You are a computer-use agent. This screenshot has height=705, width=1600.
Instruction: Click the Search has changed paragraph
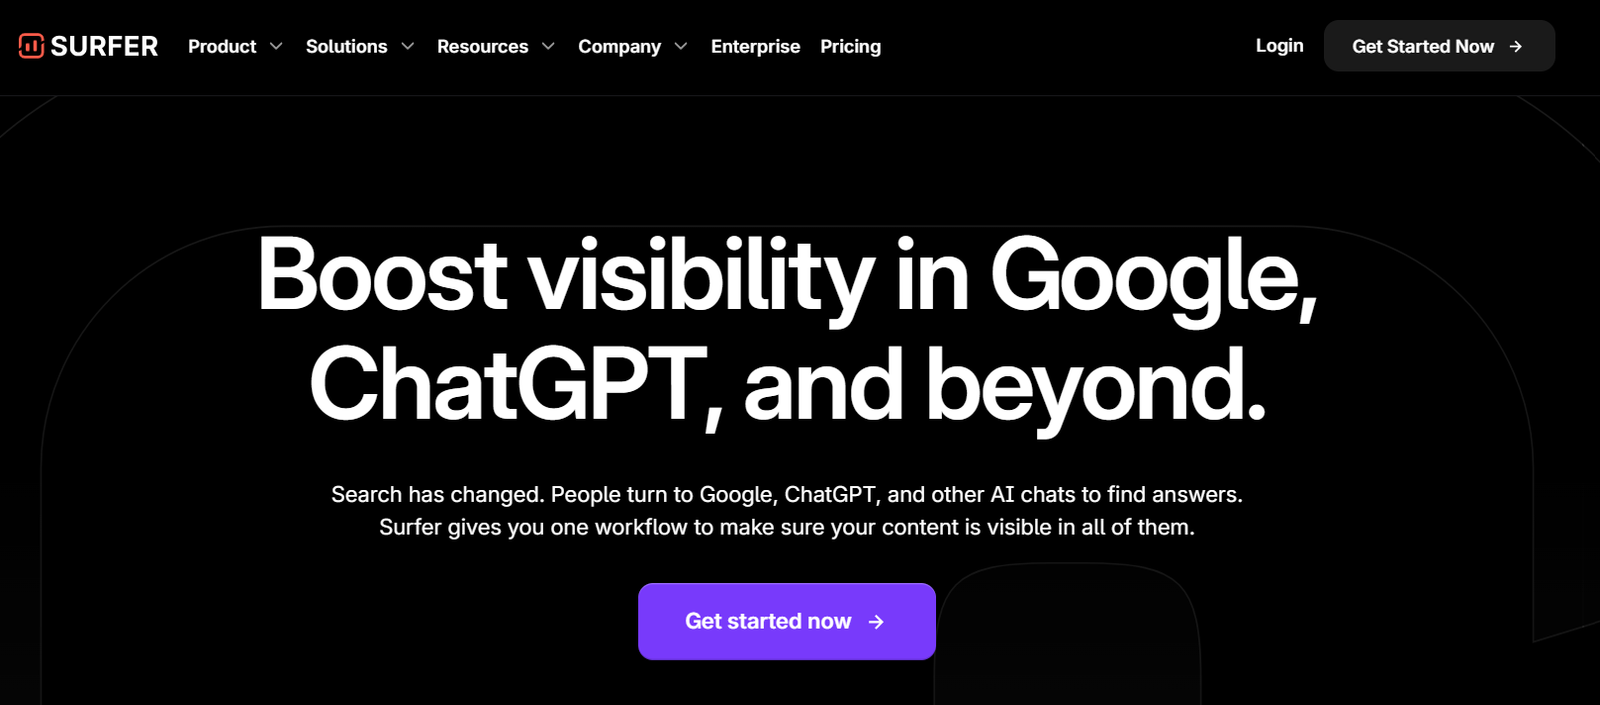[787, 511]
